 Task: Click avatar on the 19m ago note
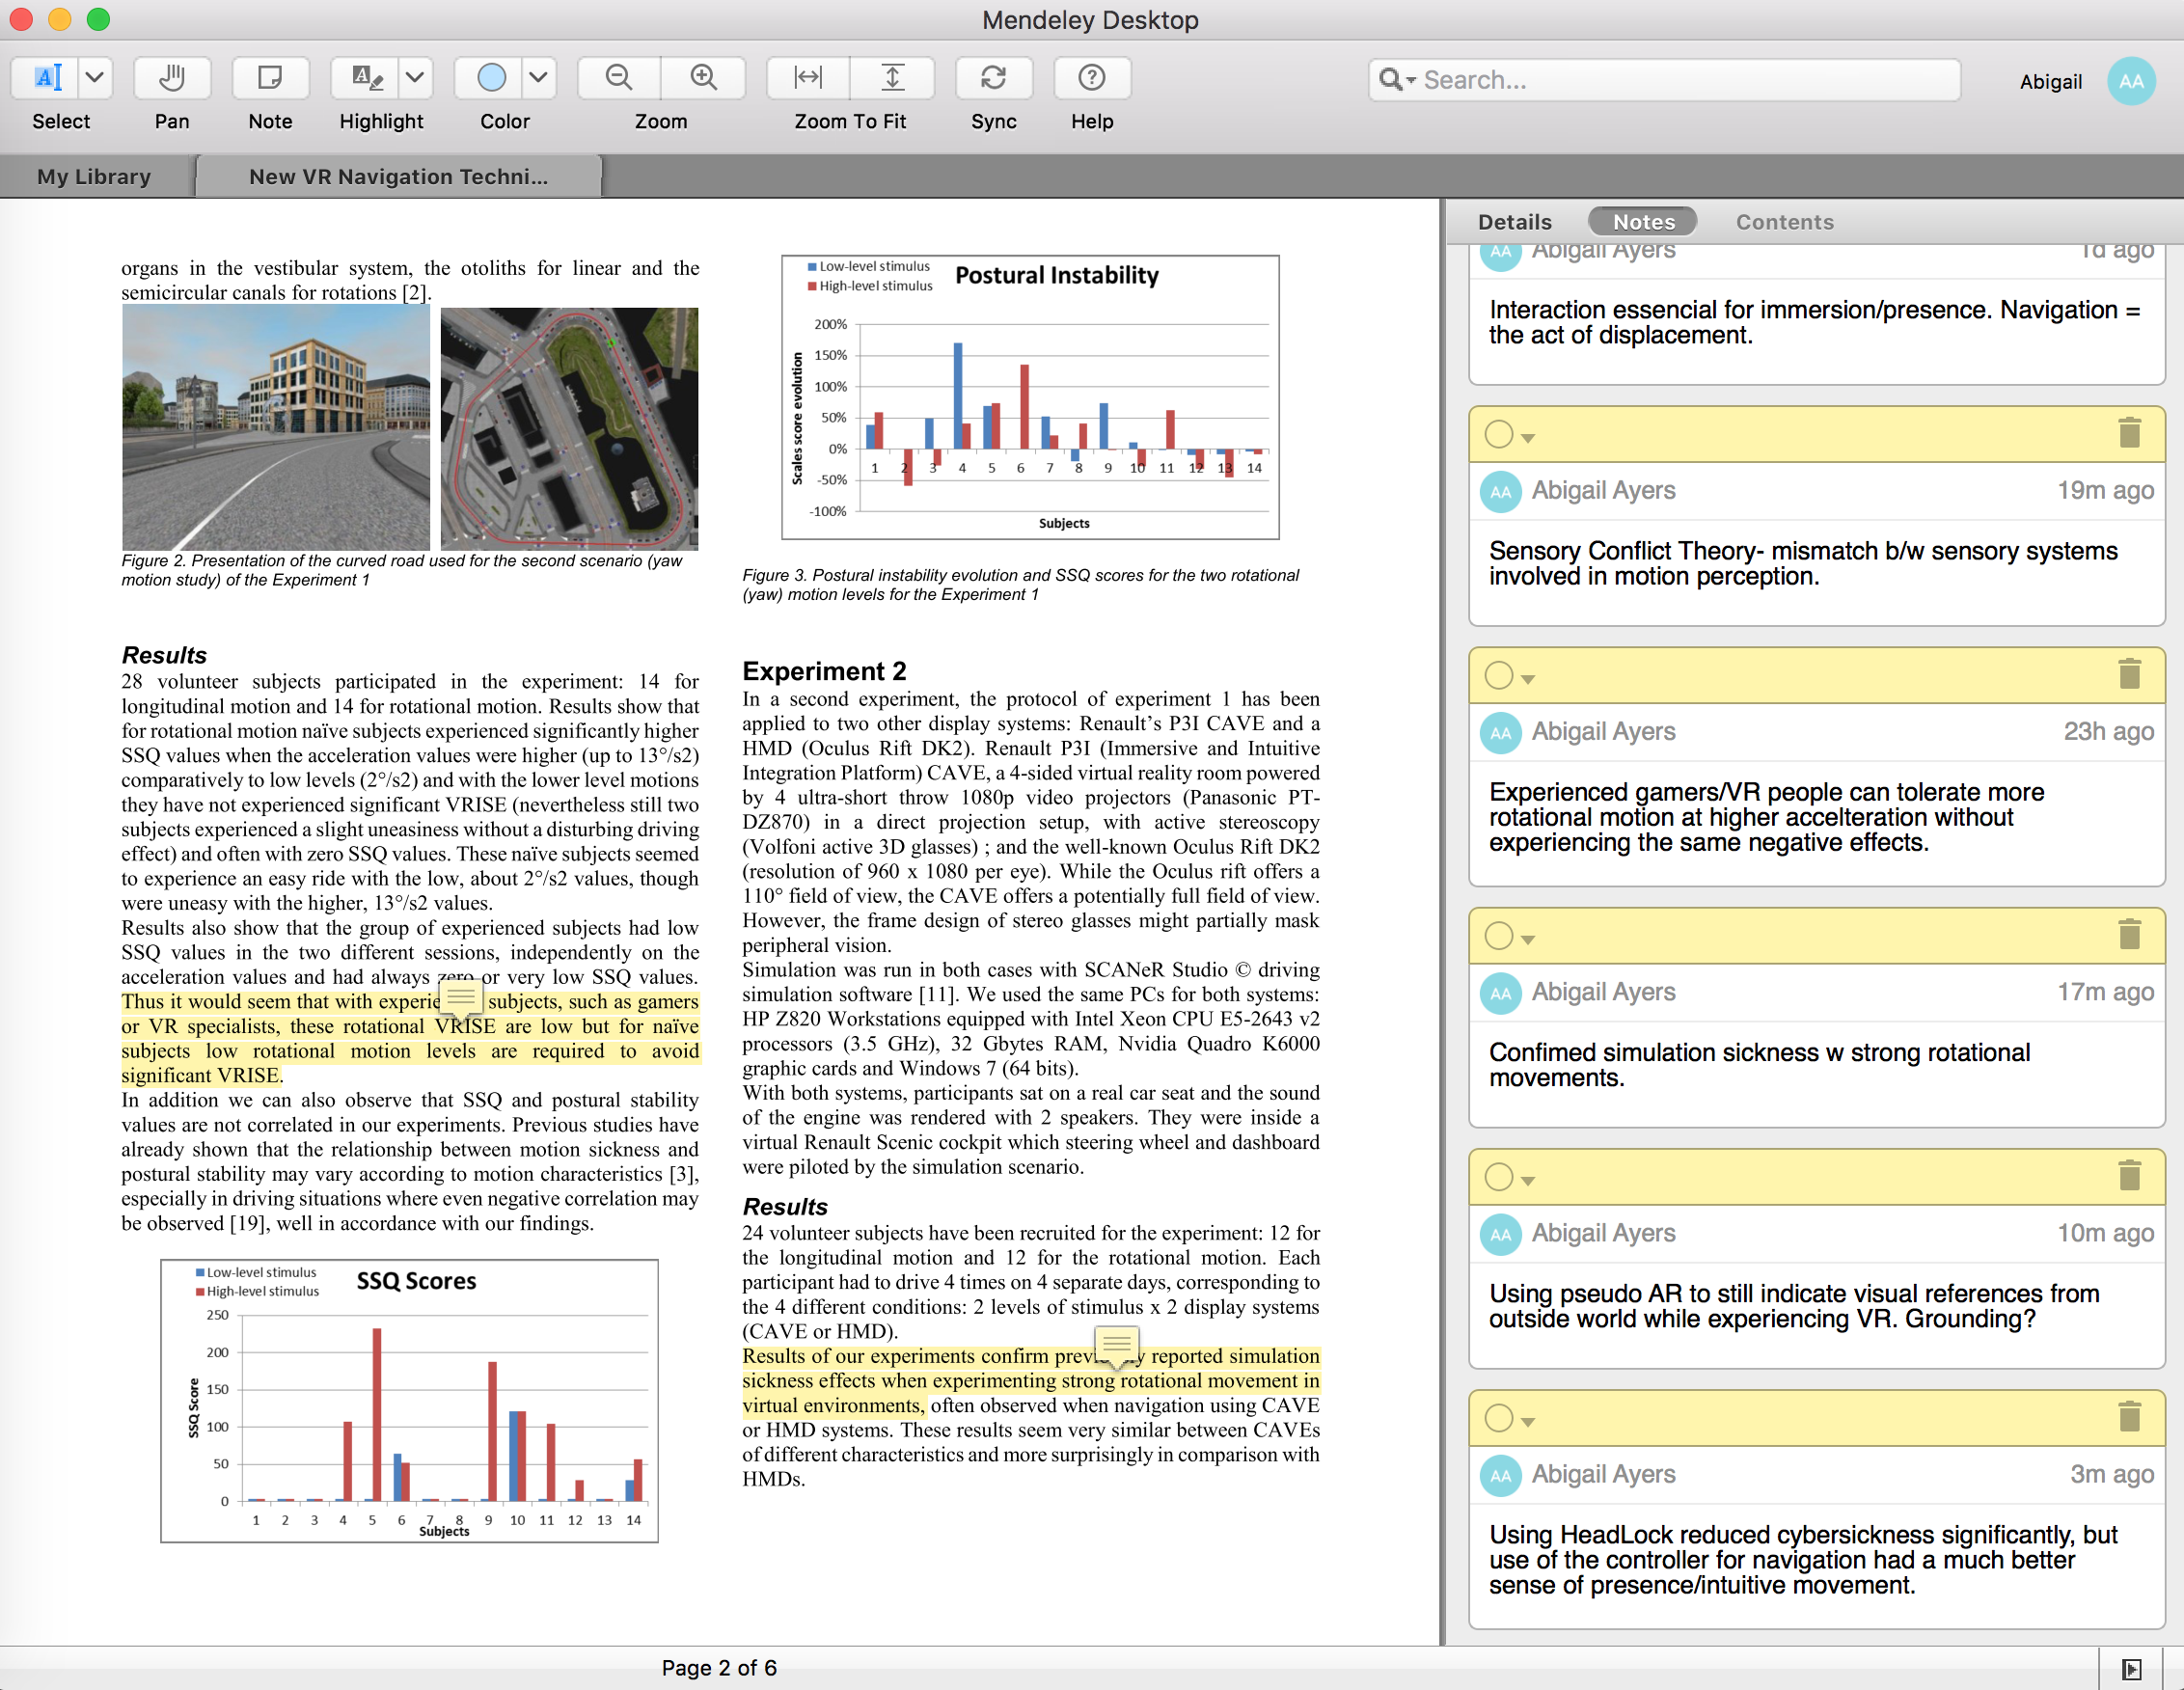tap(1500, 492)
